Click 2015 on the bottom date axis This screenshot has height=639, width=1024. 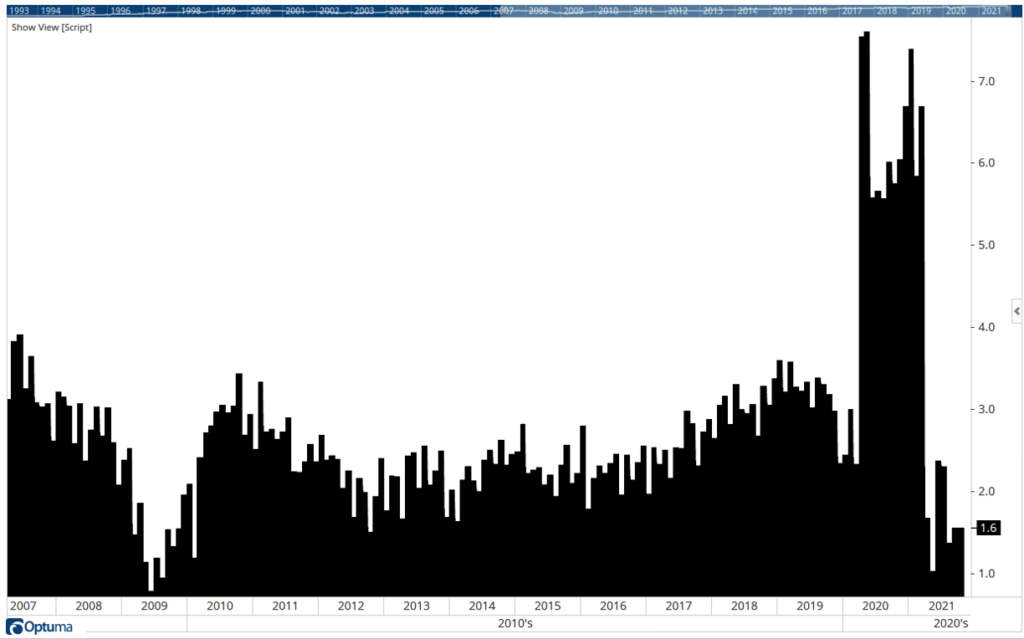[x=547, y=606]
